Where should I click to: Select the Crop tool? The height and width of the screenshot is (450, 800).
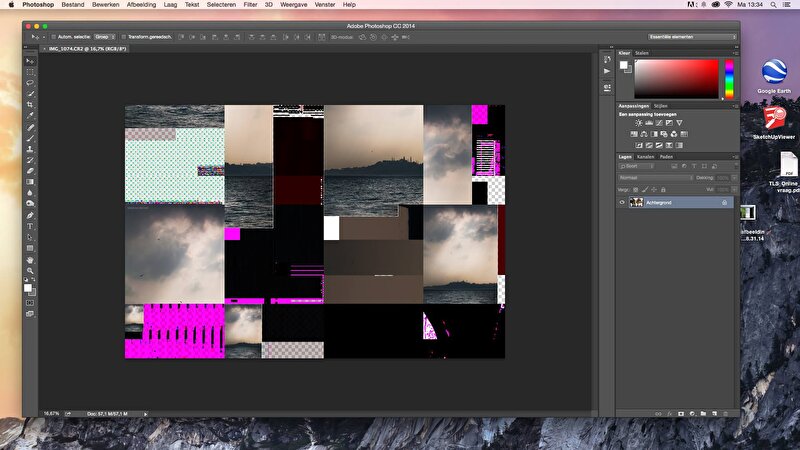[x=30, y=105]
